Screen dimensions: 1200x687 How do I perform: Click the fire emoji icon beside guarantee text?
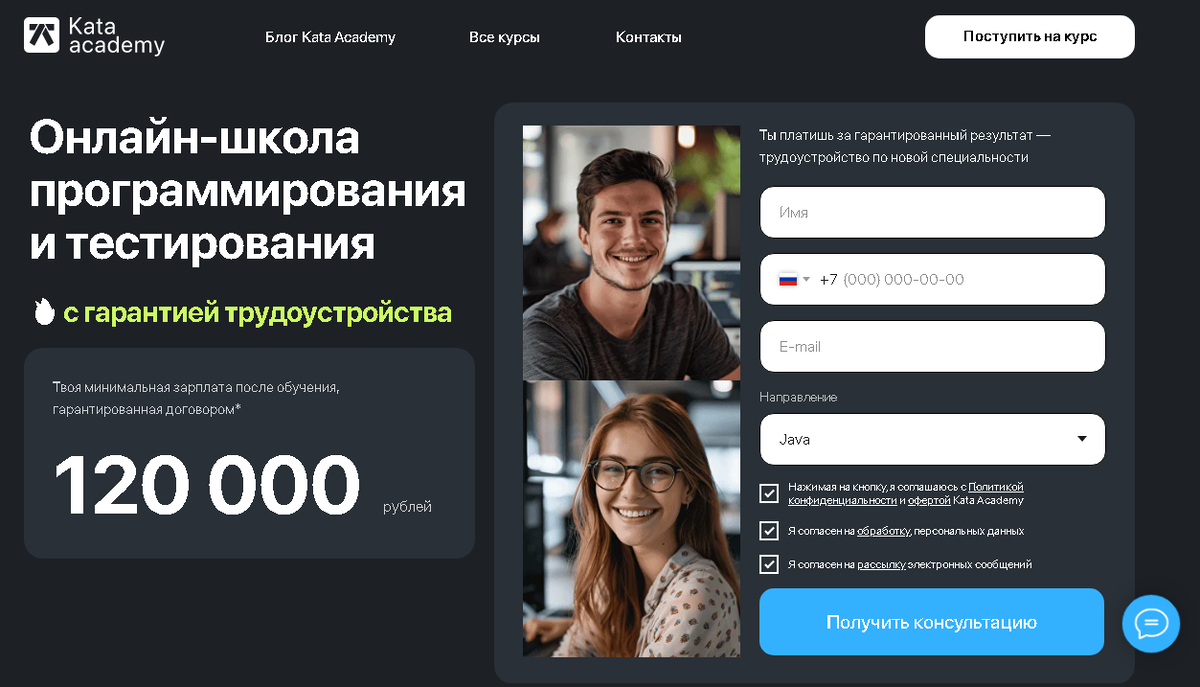click(43, 313)
